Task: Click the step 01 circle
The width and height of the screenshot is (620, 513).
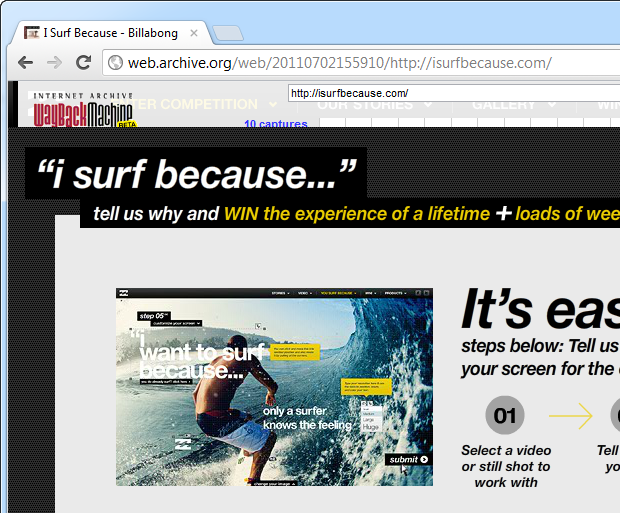Action: (x=505, y=415)
